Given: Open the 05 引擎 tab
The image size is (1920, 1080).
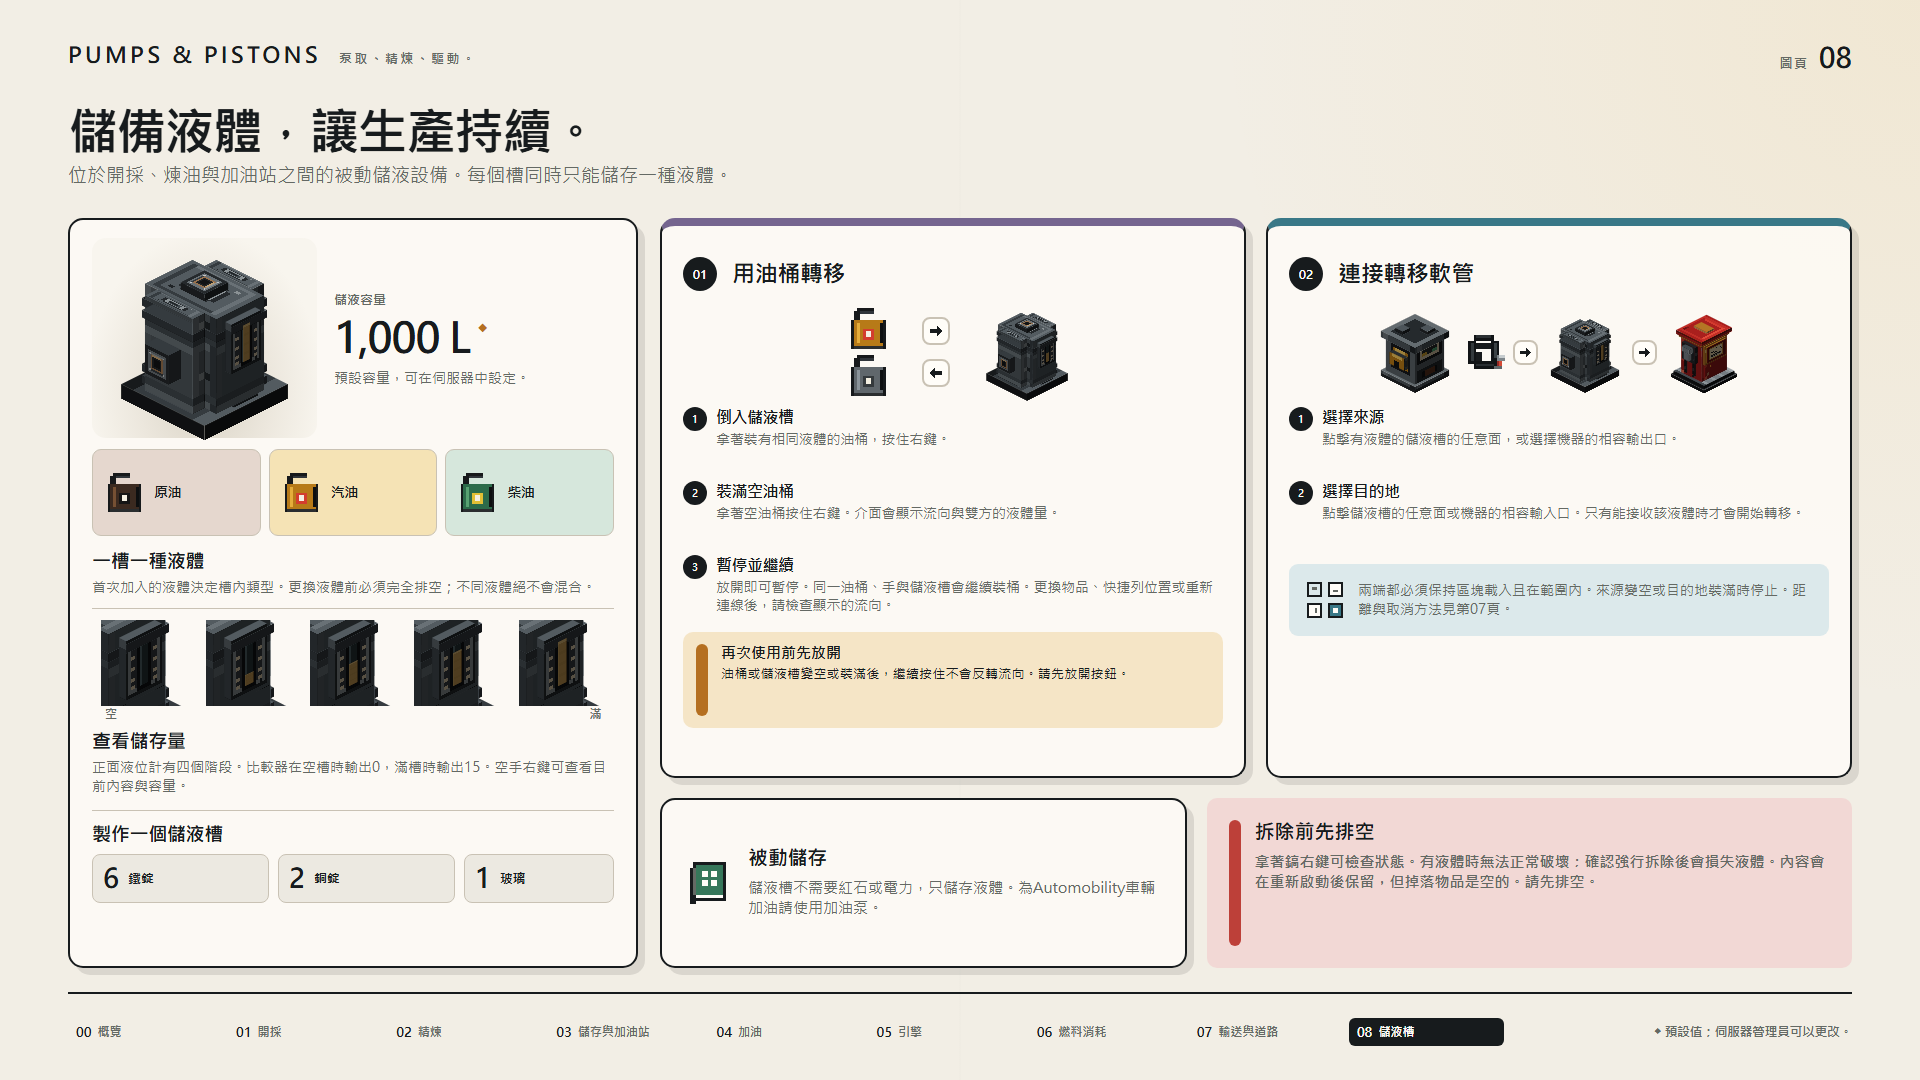Looking at the screenshot, I should (x=899, y=1032).
